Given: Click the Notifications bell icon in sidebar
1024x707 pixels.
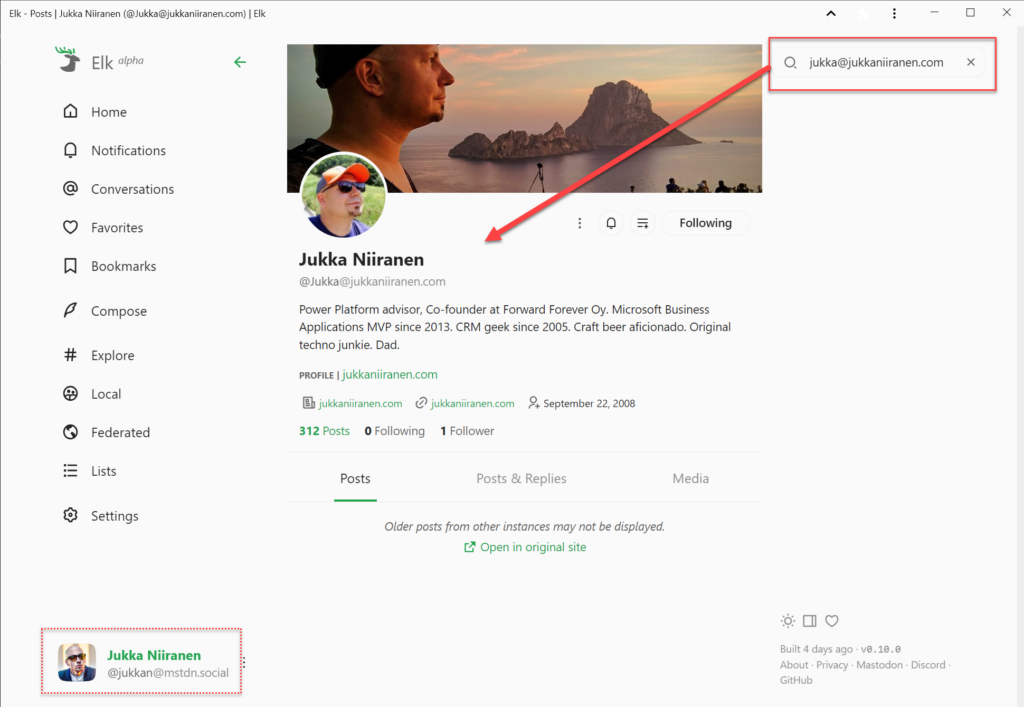Looking at the screenshot, I should 71,150.
